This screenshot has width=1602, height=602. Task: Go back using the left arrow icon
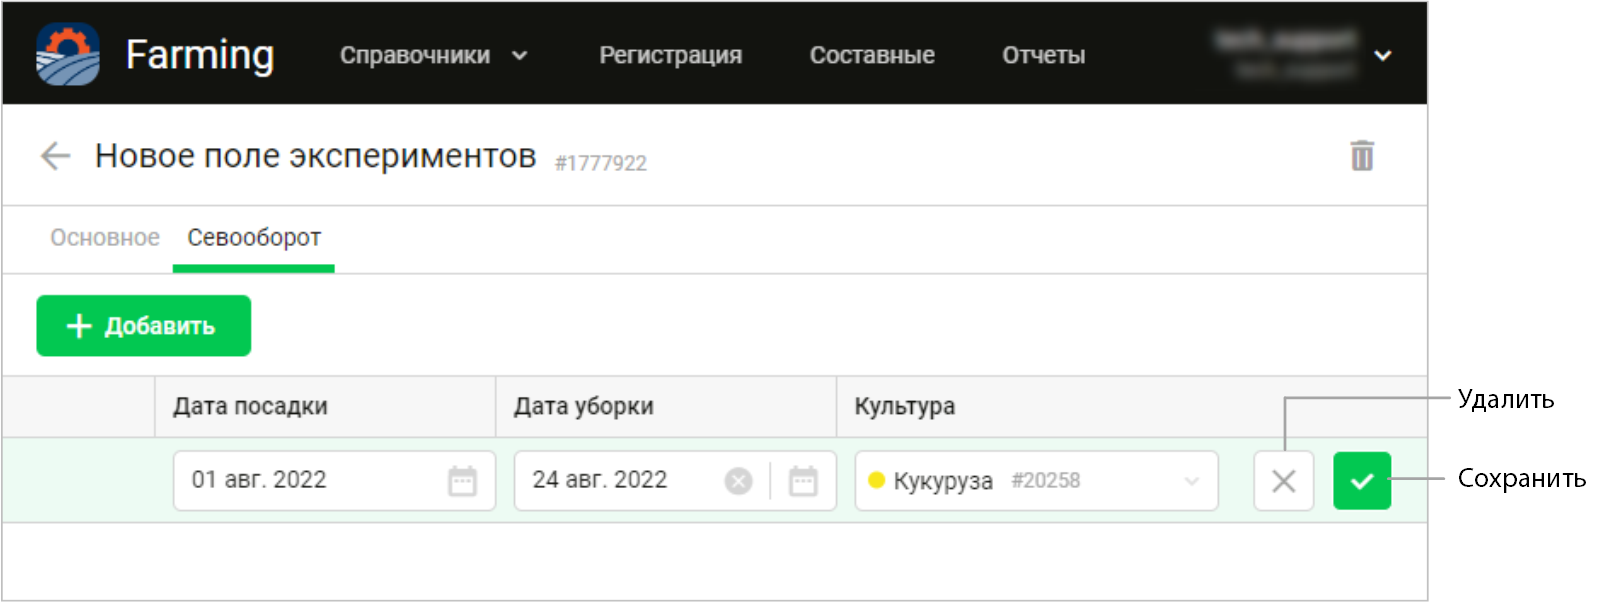tap(55, 156)
